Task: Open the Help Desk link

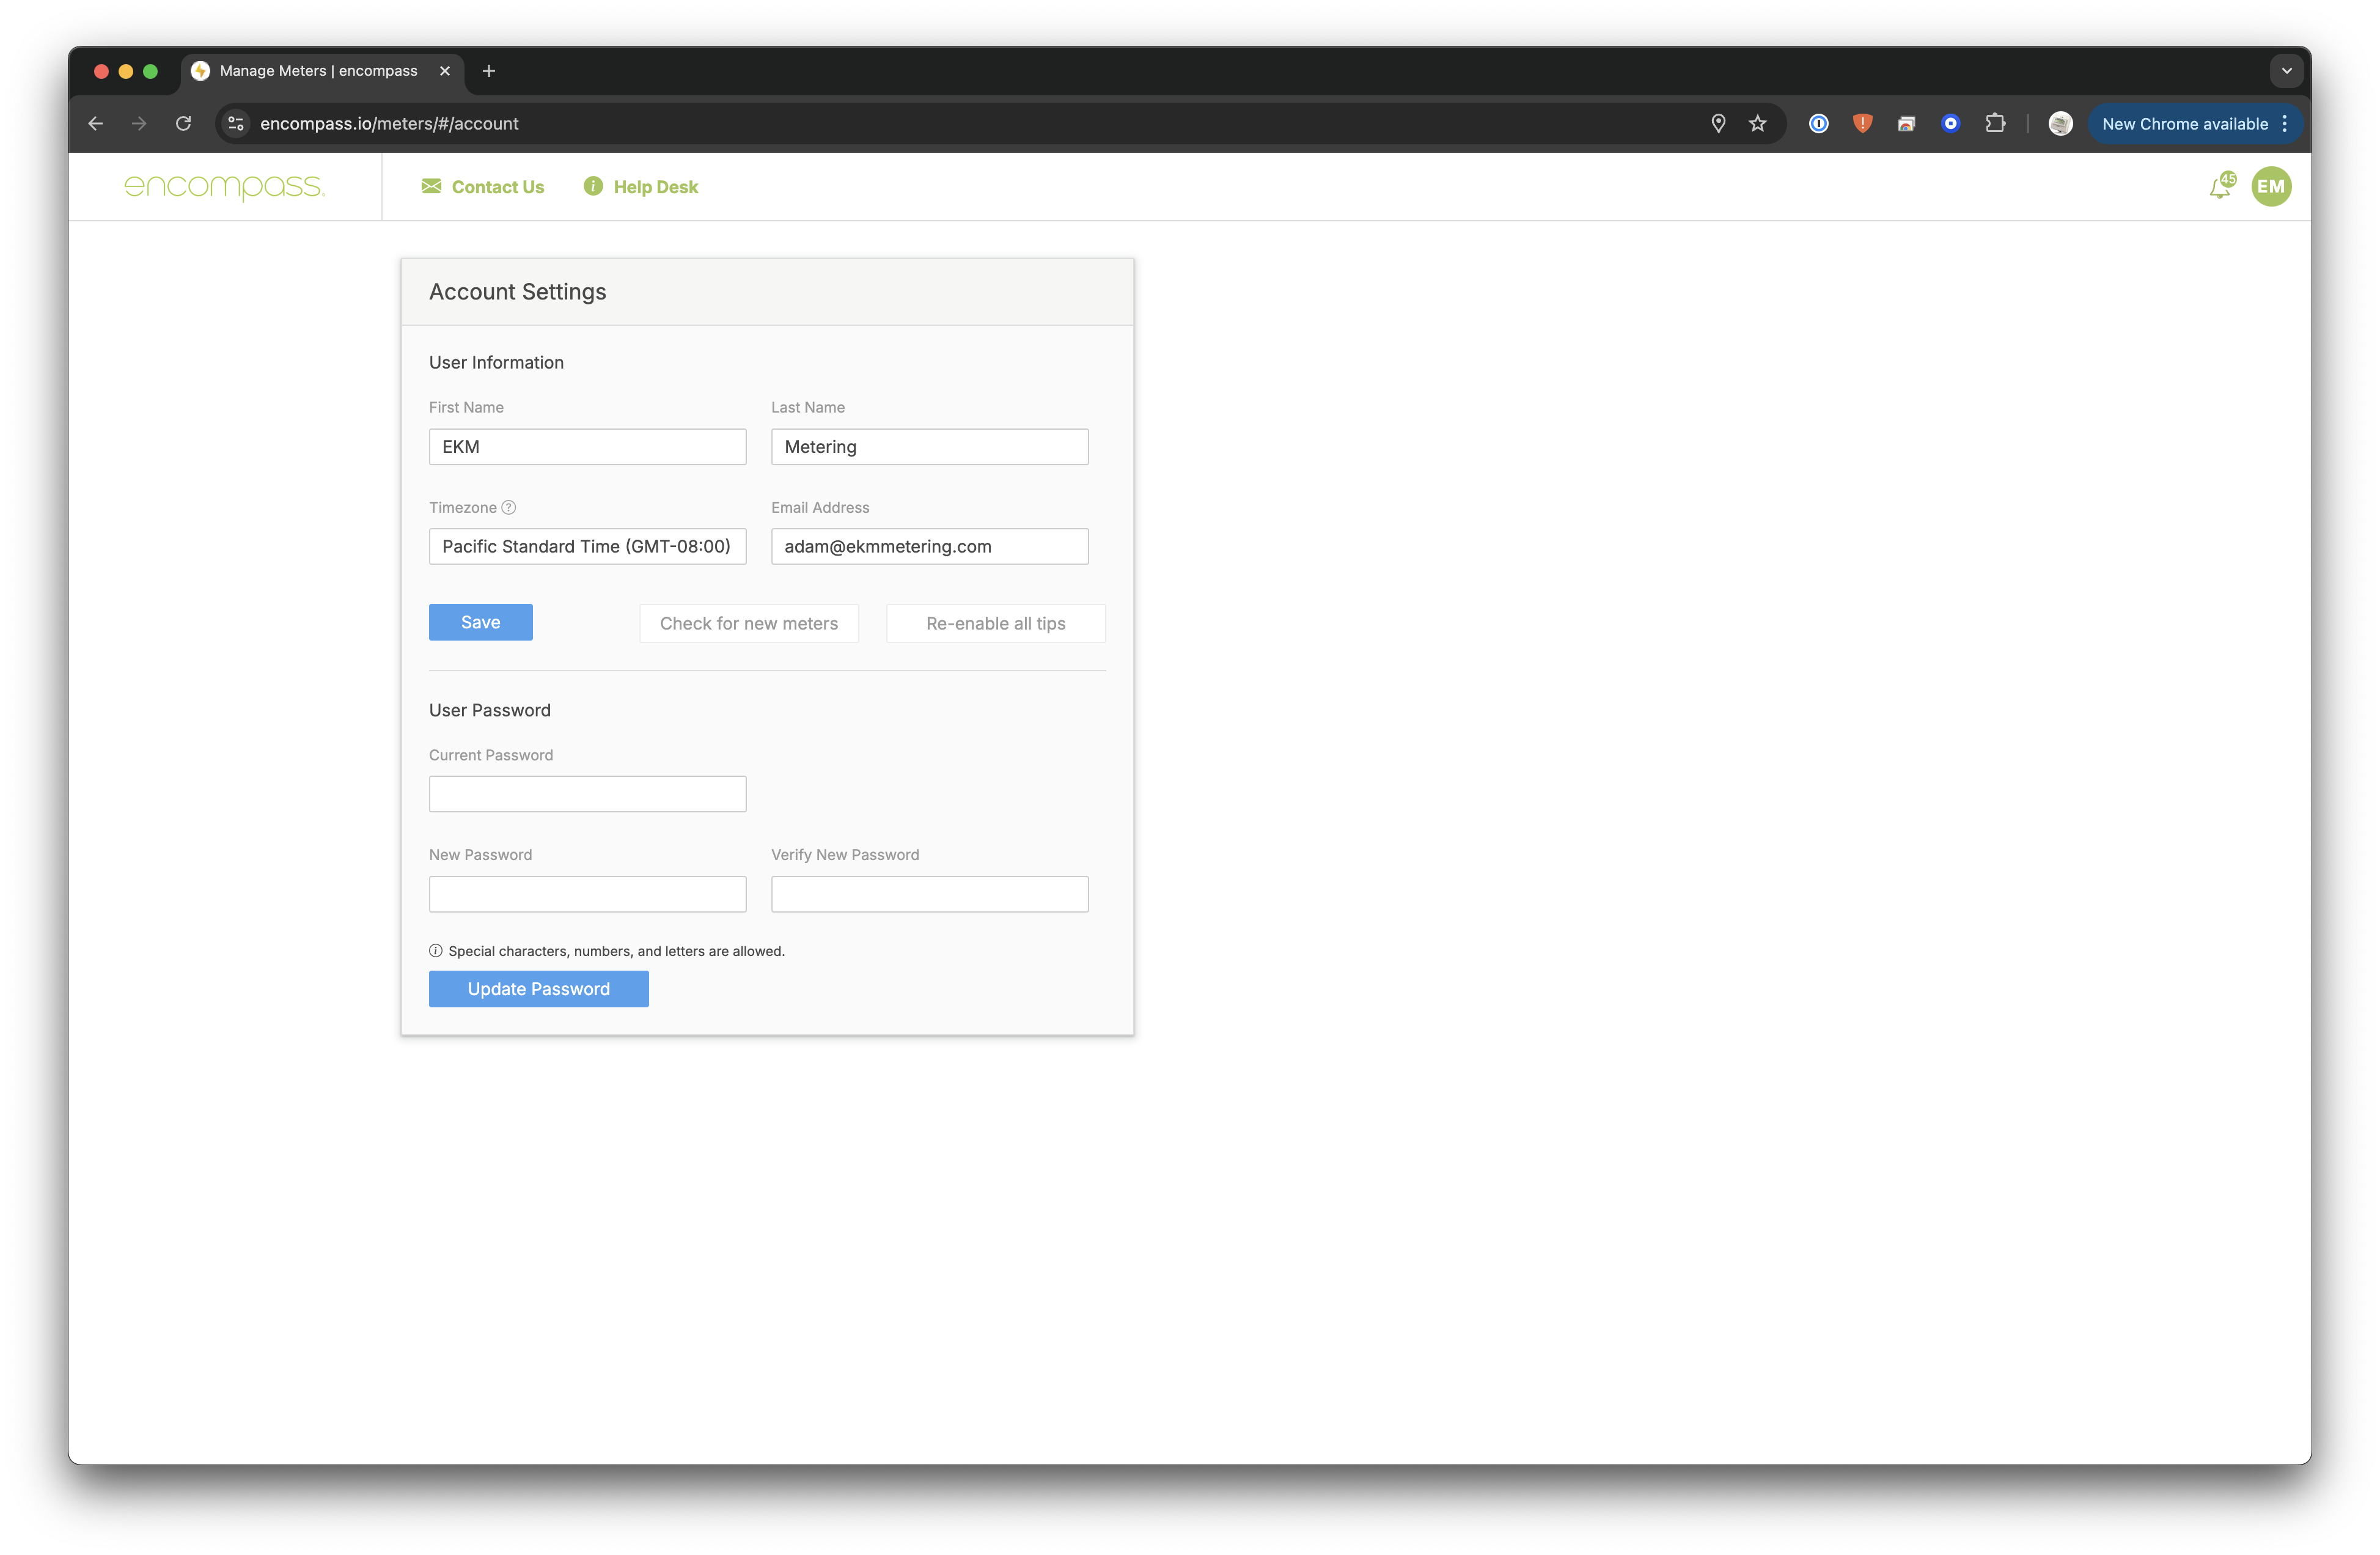Action: pyautogui.click(x=641, y=187)
